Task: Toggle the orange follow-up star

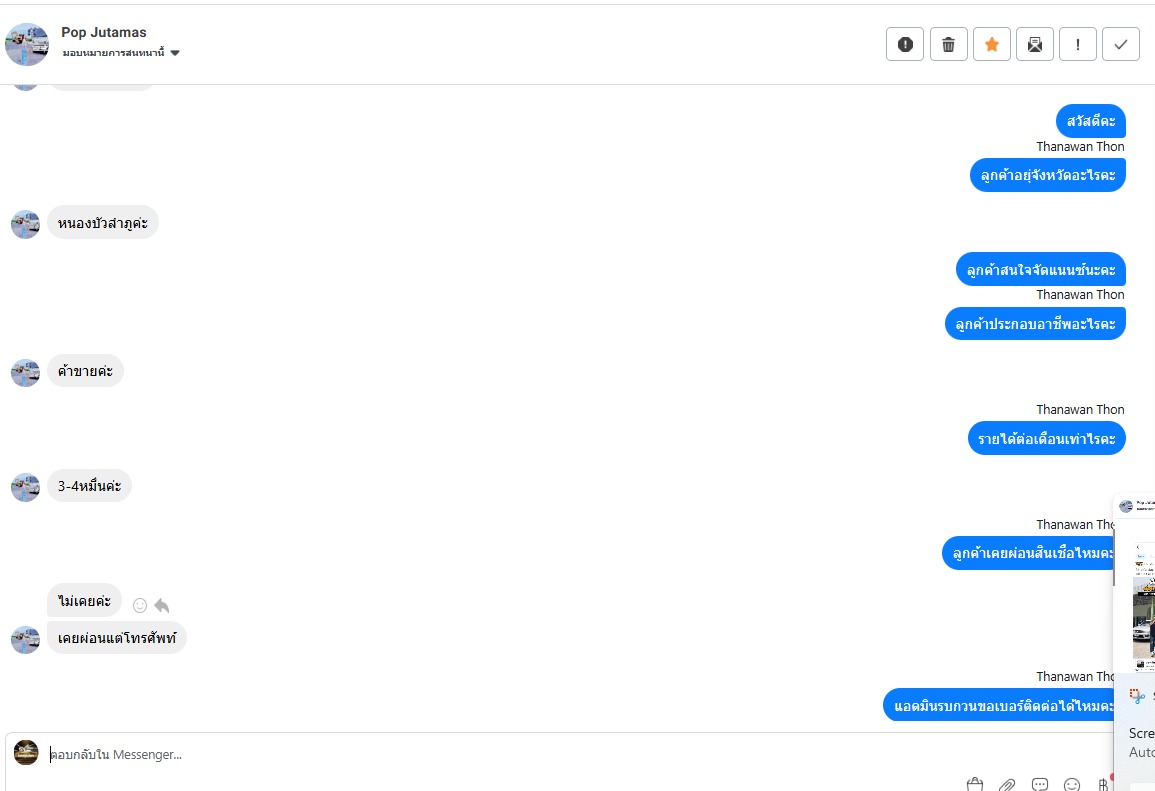Action: (991, 44)
